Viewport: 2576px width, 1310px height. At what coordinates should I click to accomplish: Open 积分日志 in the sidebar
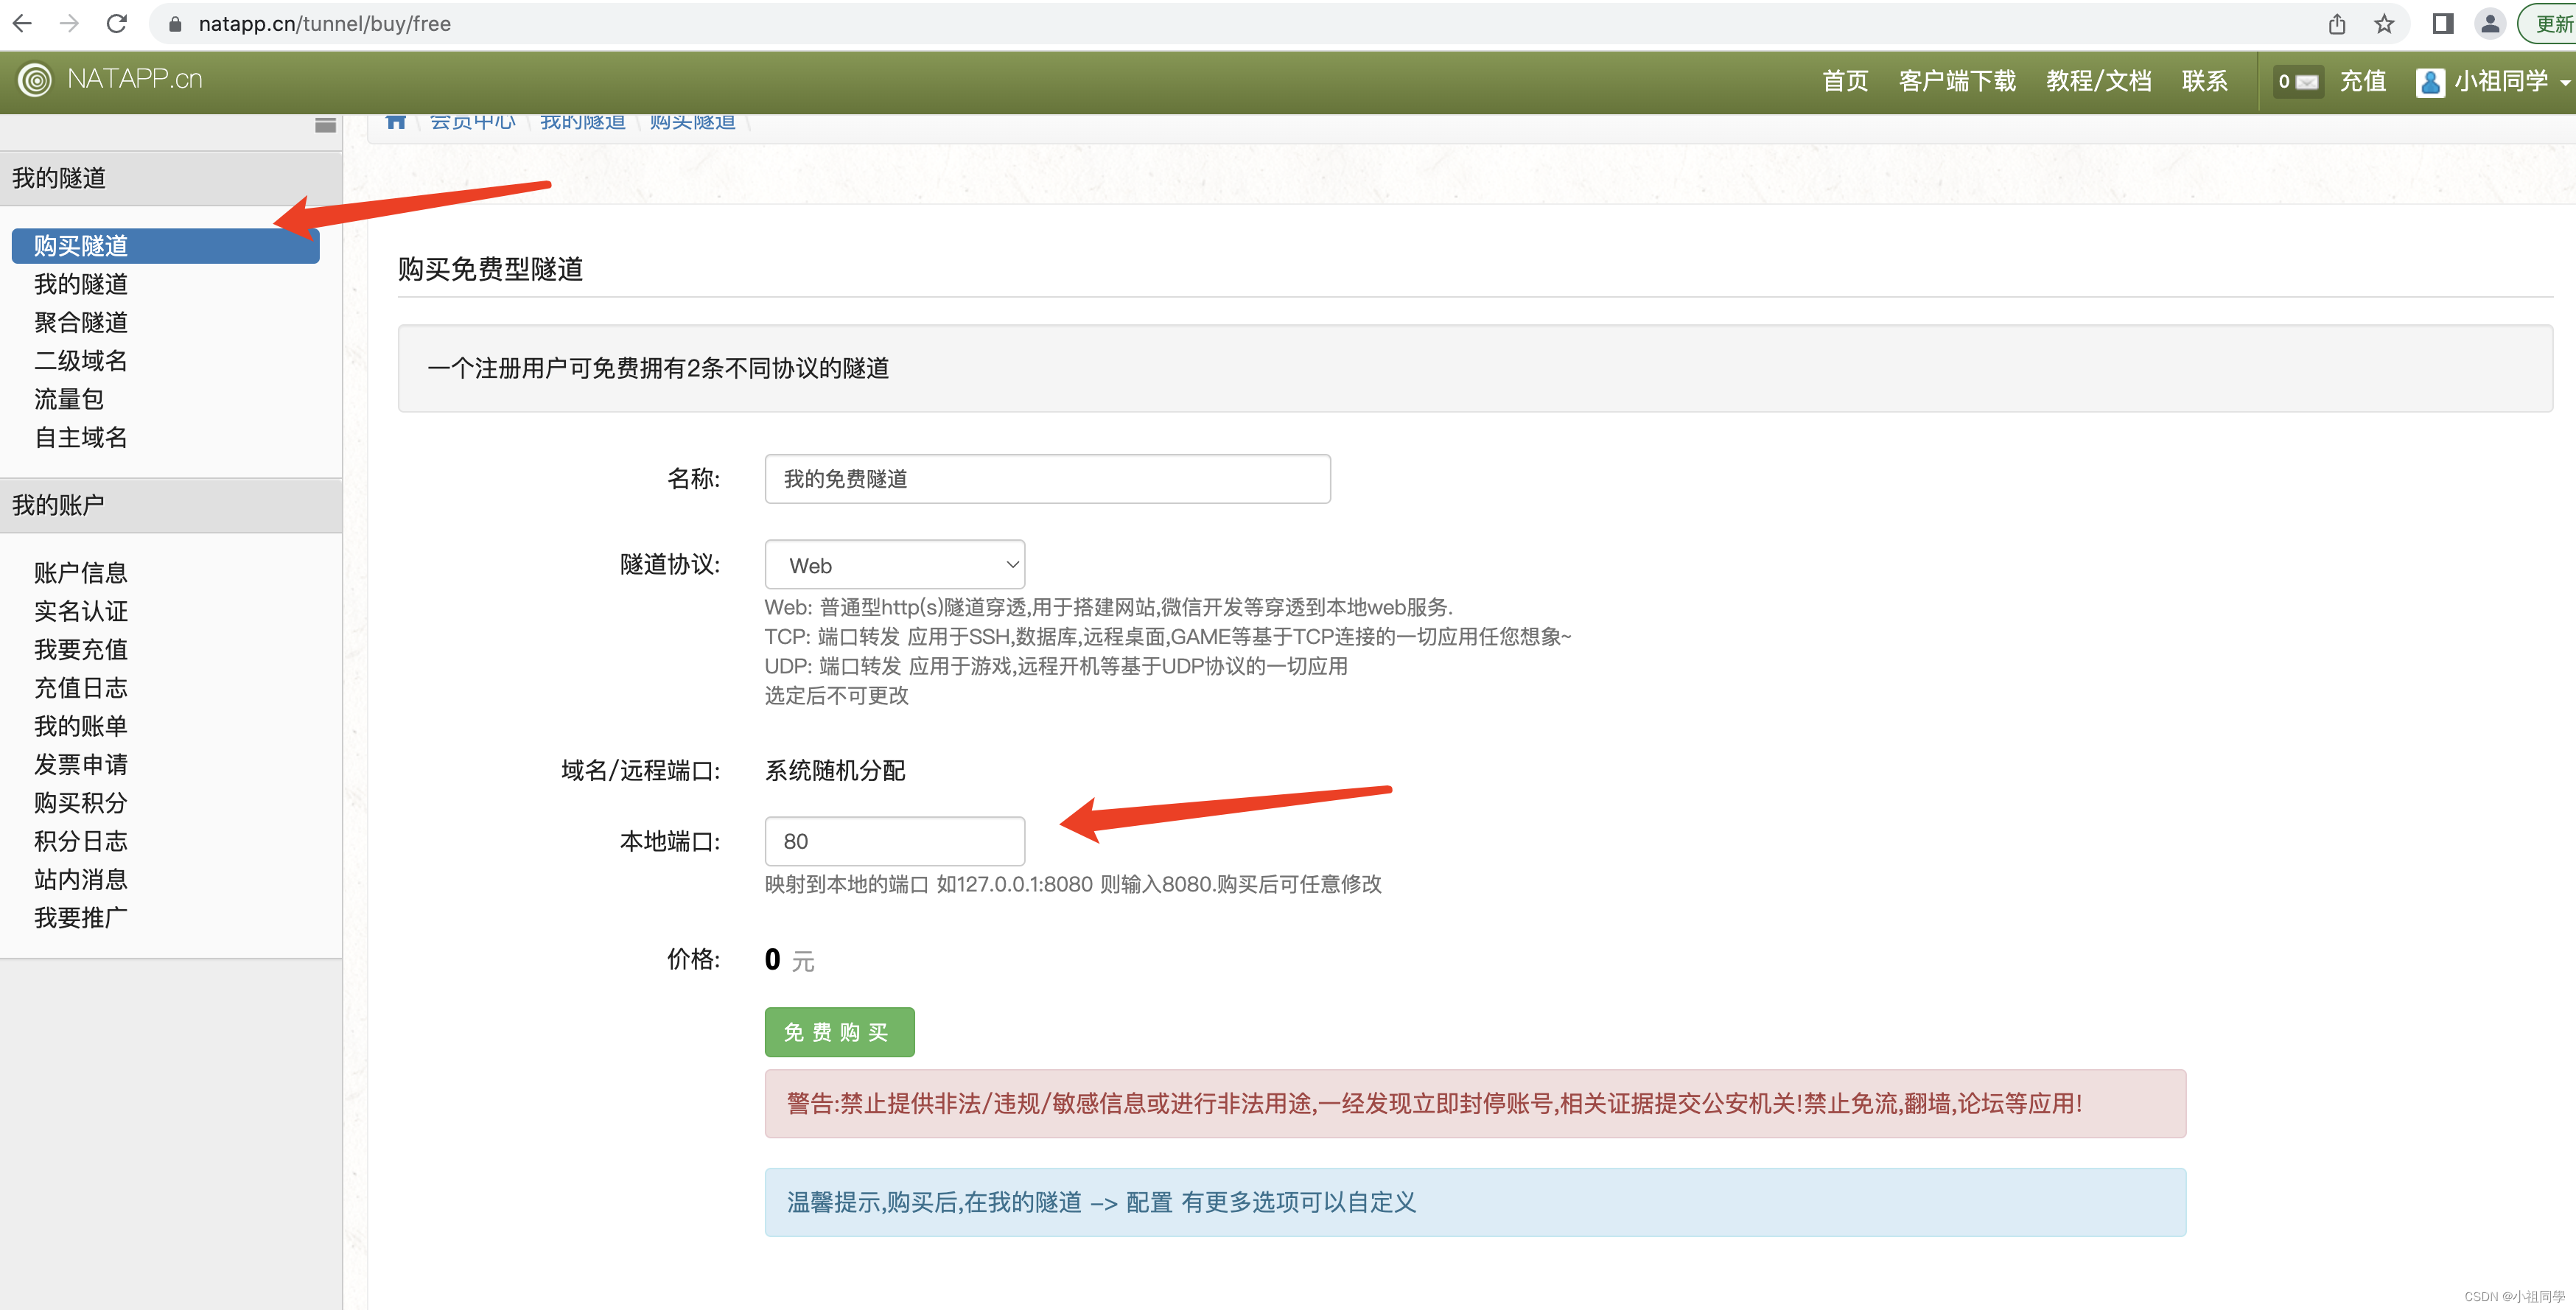pyautogui.click(x=81, y=841)
